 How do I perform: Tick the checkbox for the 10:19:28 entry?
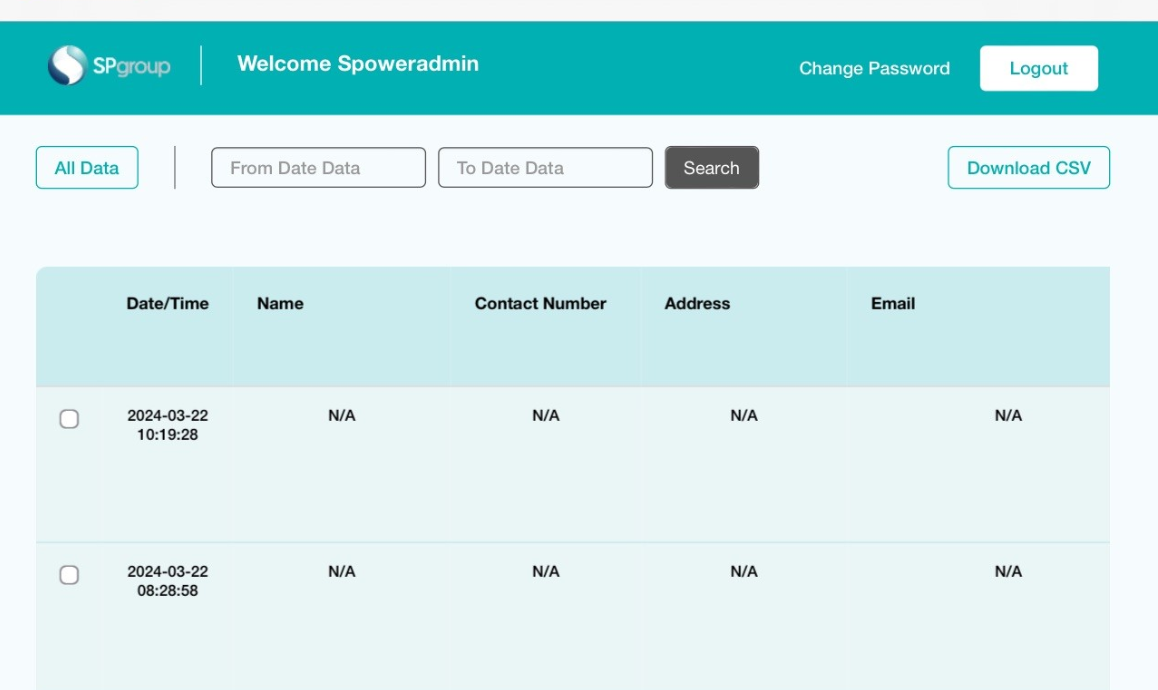coord(69,419)
